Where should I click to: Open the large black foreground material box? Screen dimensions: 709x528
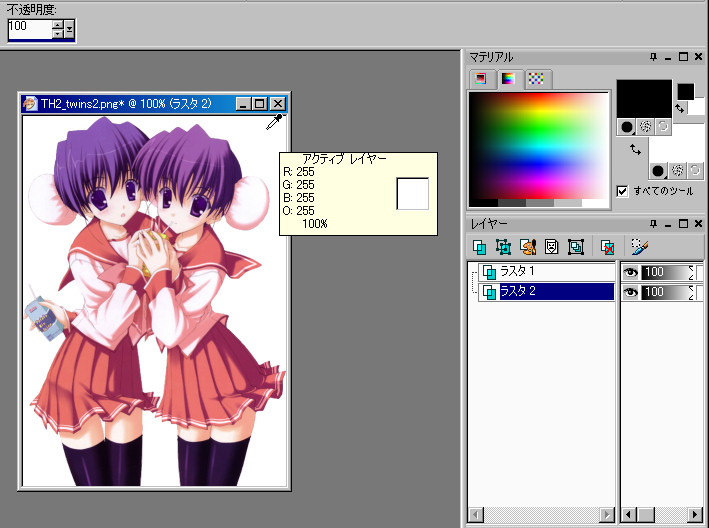(x=644, y=99)
